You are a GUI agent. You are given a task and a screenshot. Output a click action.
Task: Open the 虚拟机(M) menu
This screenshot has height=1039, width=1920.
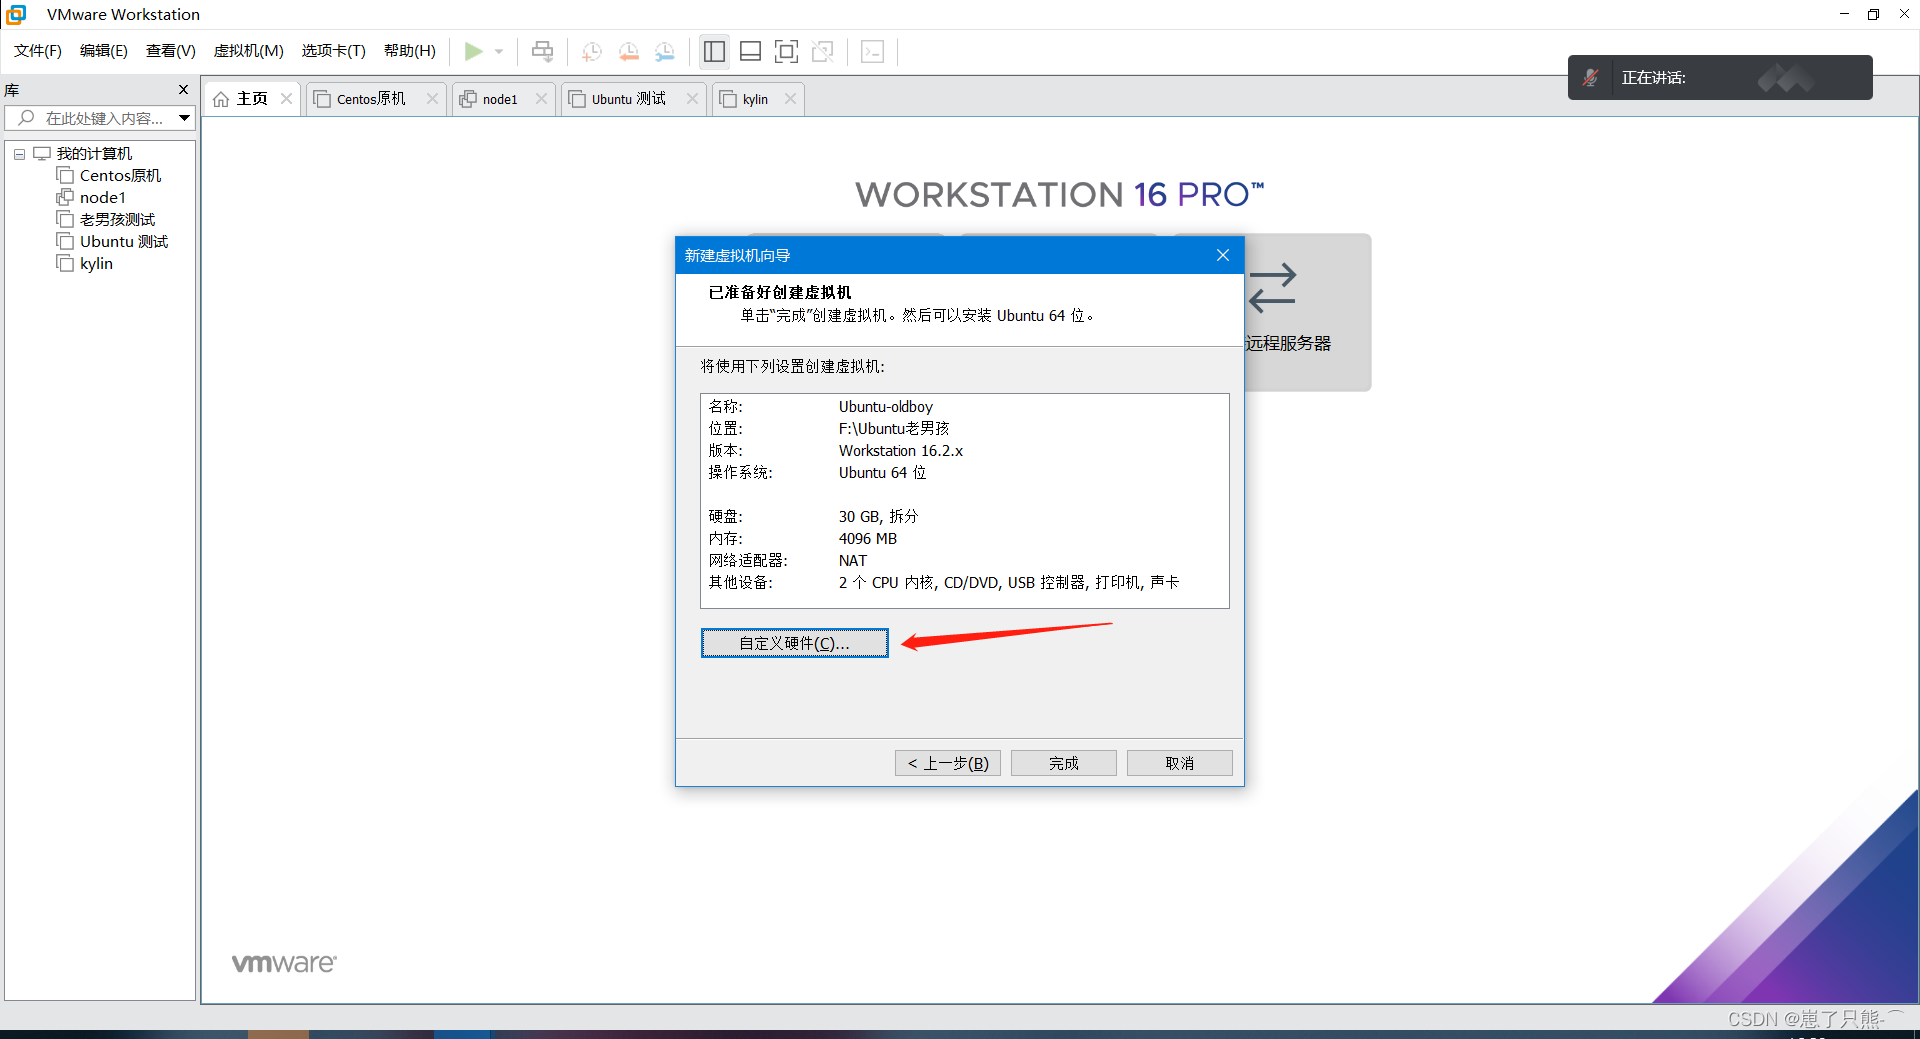coord(249,51)
